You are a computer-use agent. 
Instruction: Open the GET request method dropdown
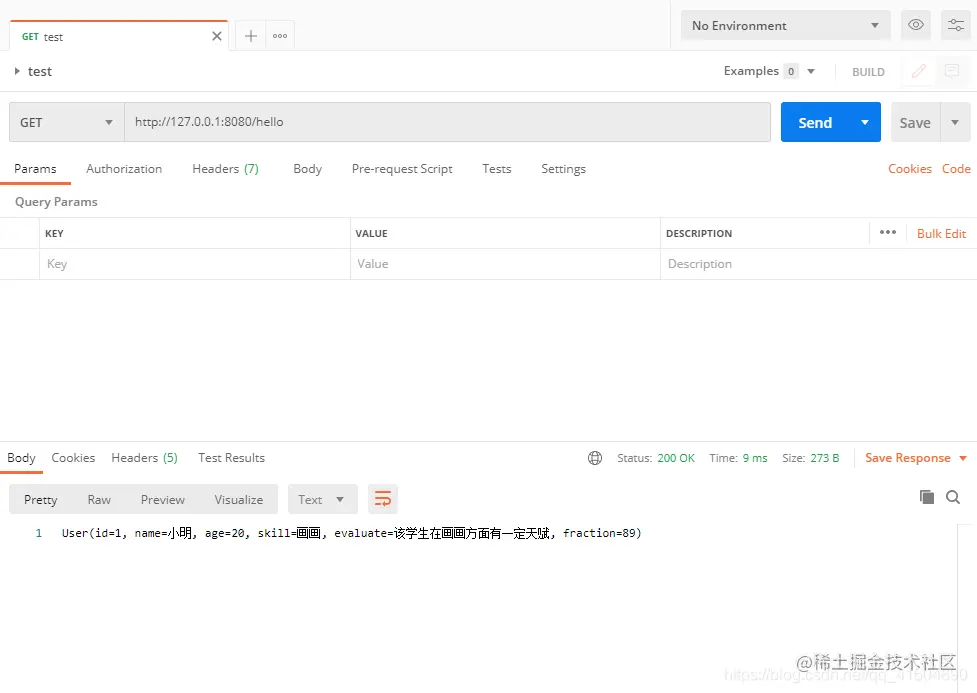pyautogui.click(x=65, y=121)
